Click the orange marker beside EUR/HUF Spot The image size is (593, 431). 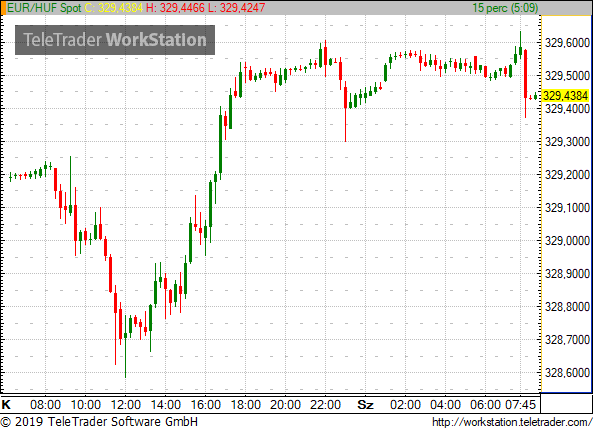point(3,8)
